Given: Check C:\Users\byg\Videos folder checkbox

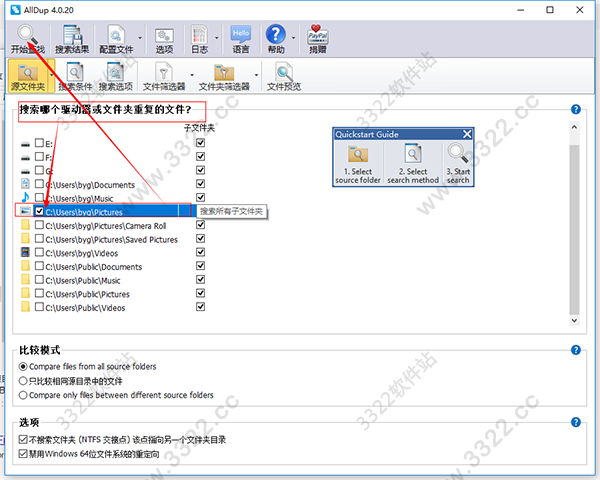Looking at the screenshot, I should point(39,252).
